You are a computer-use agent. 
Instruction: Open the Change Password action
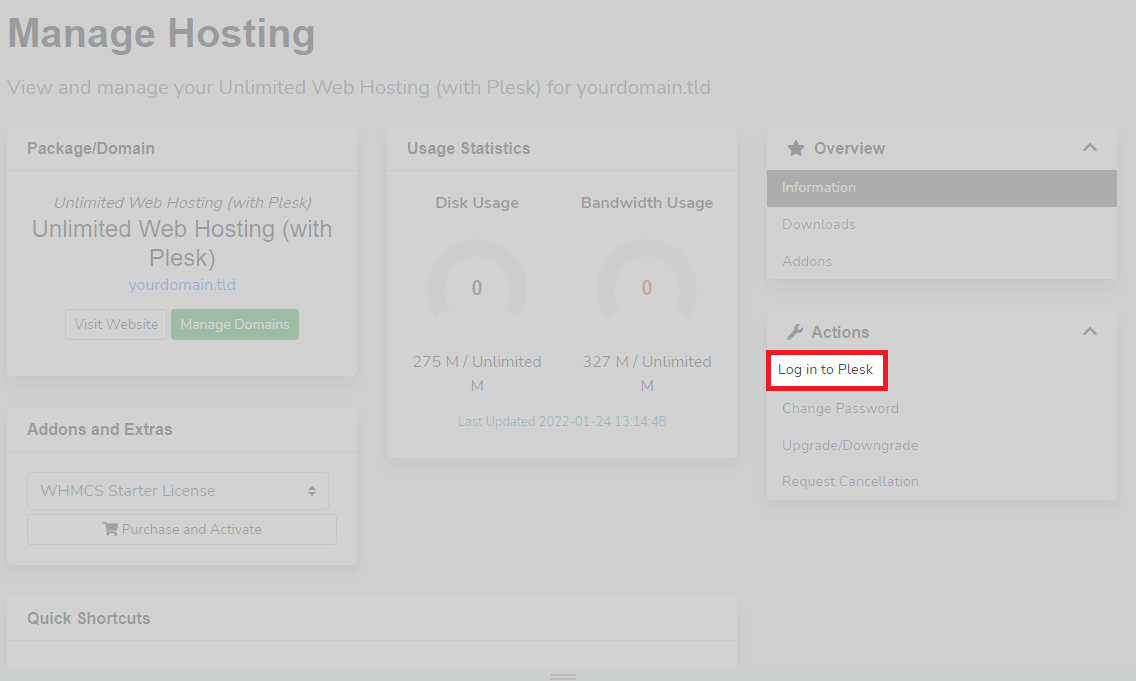click(x=840, y=408)
